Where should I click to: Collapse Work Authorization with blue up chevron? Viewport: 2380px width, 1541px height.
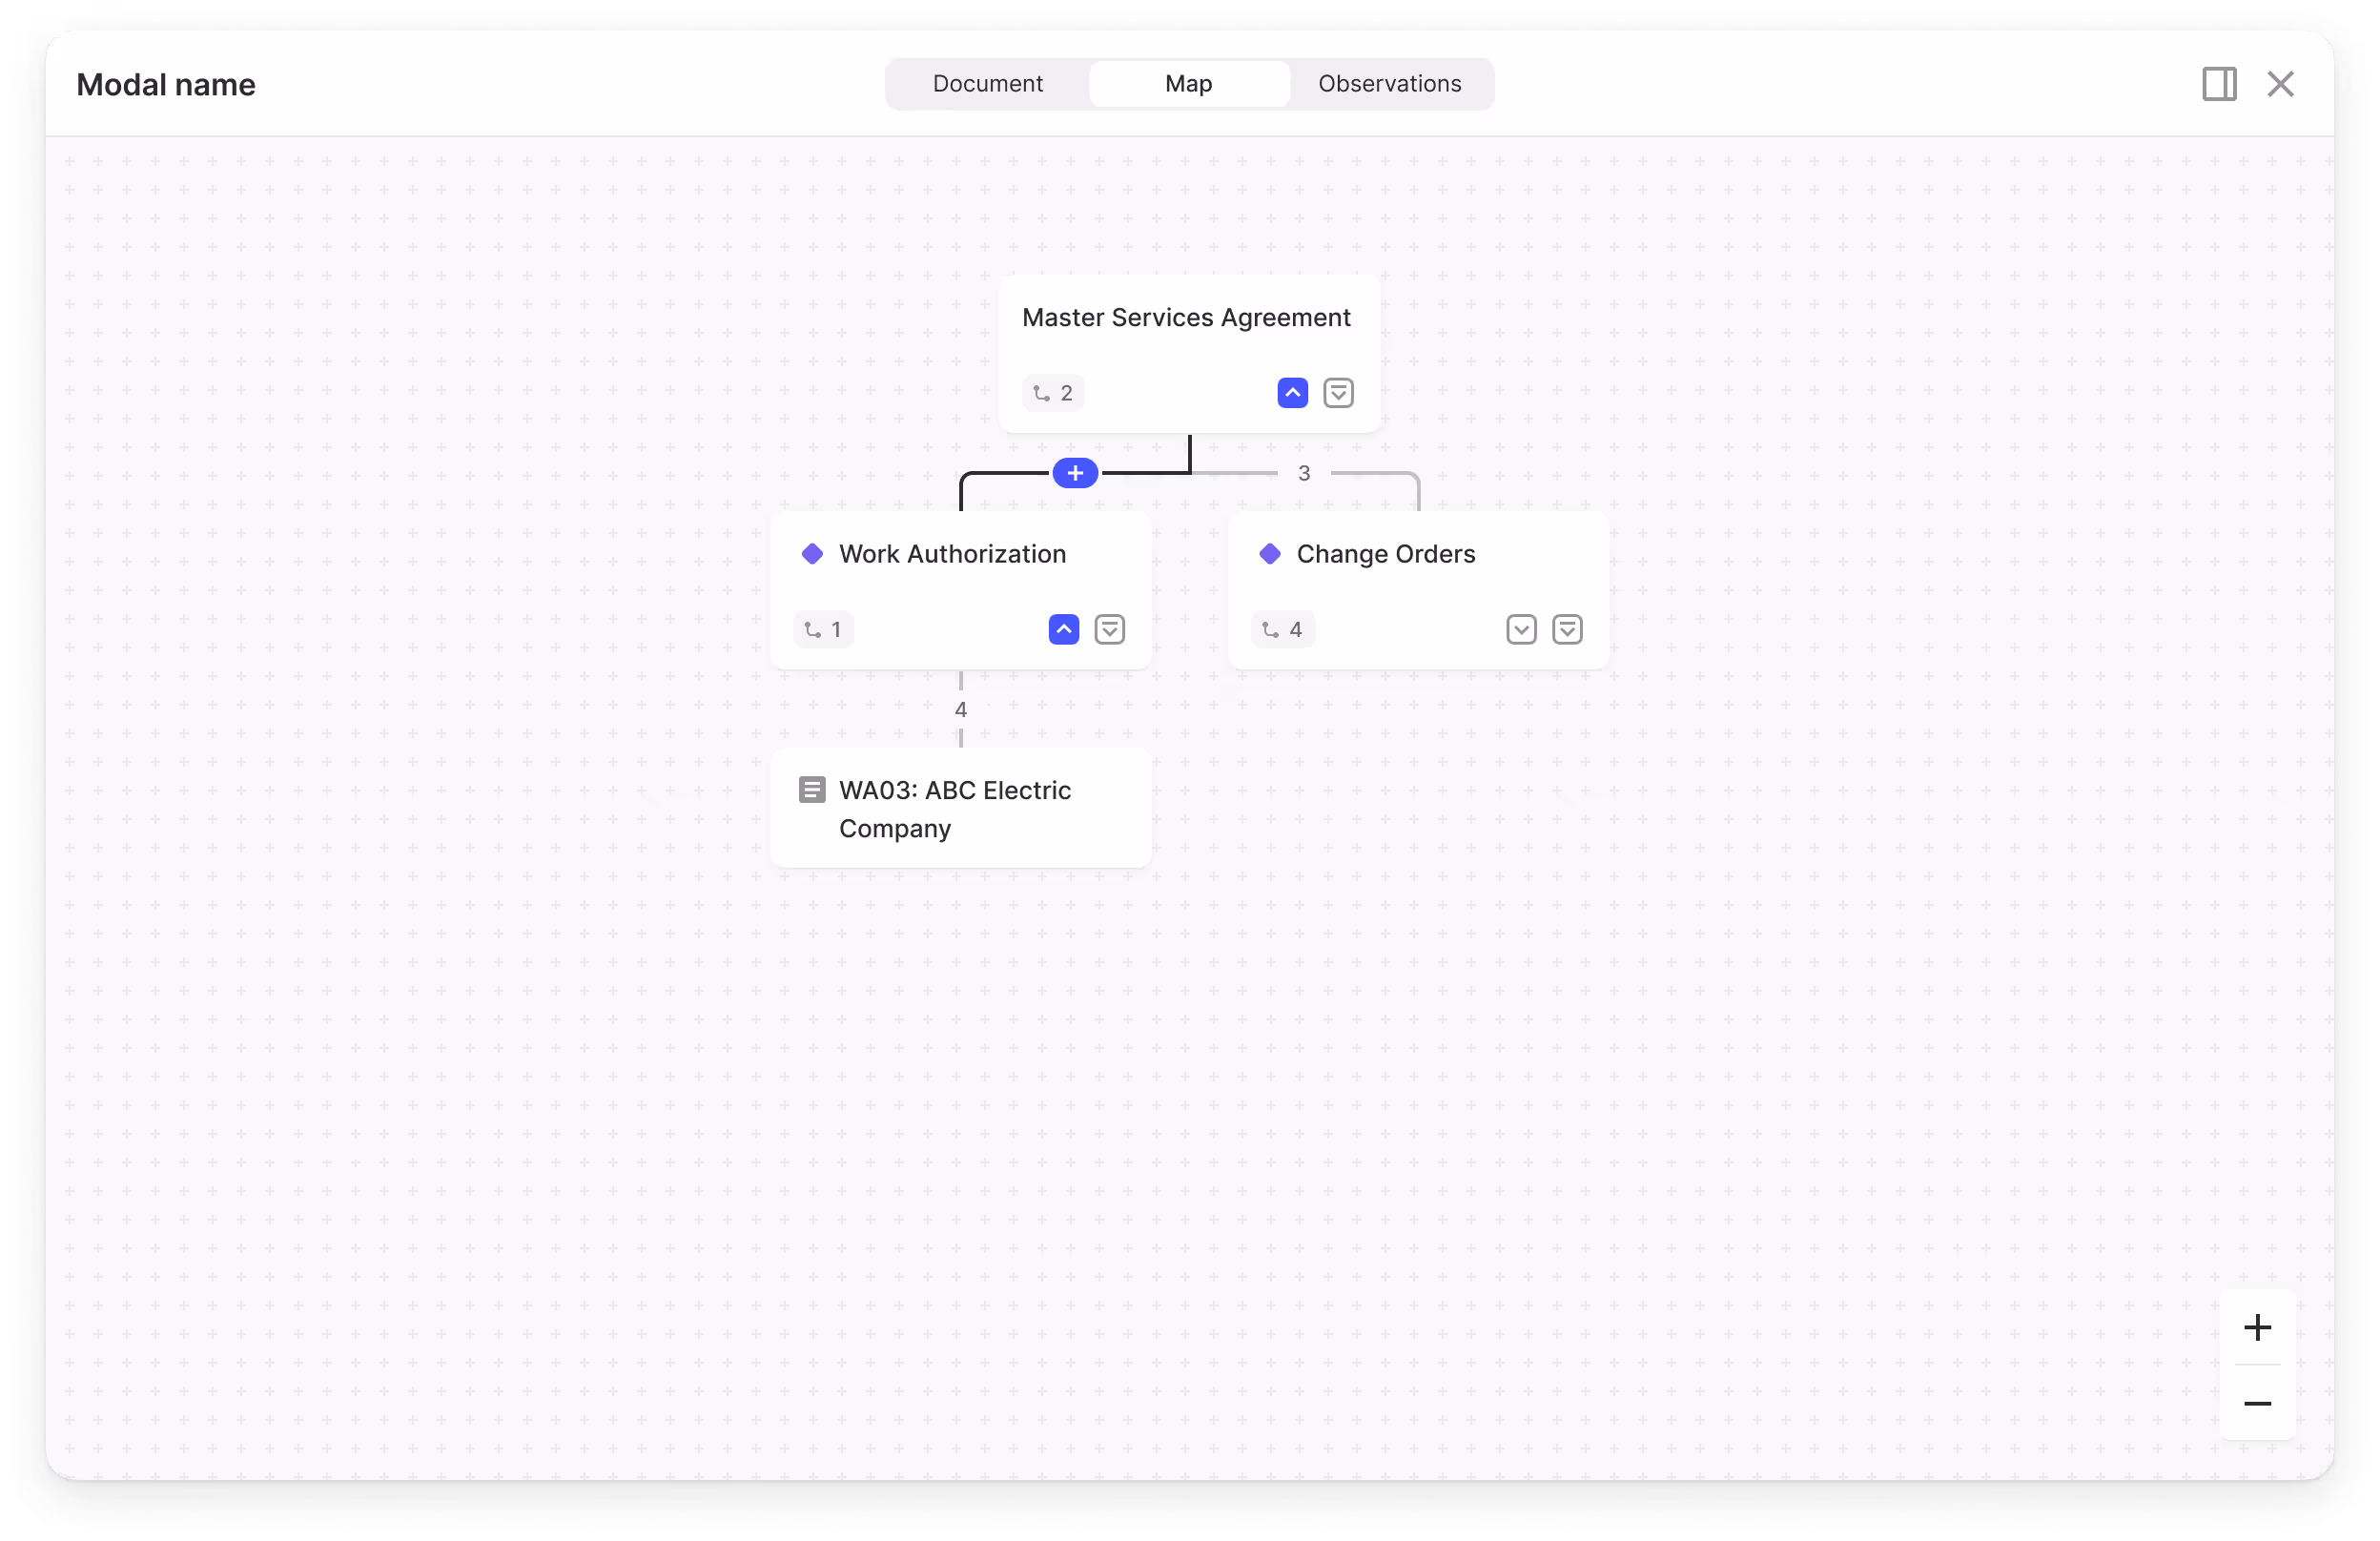[1063, 630]
